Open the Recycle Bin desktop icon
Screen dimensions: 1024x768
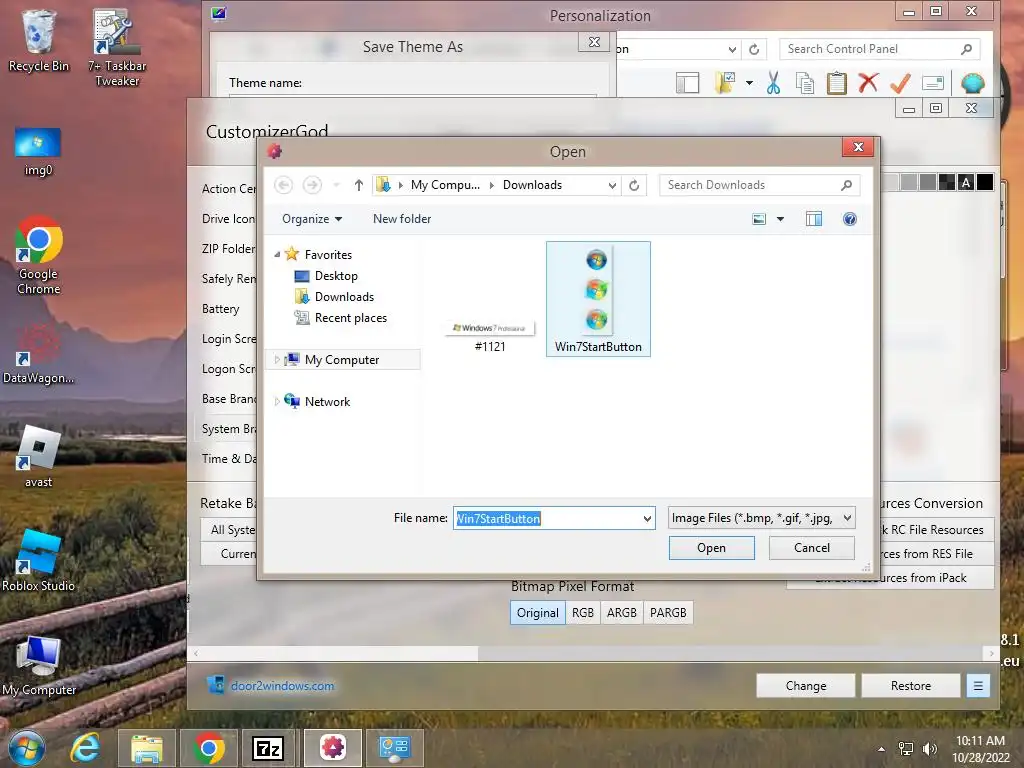point(39,40)
